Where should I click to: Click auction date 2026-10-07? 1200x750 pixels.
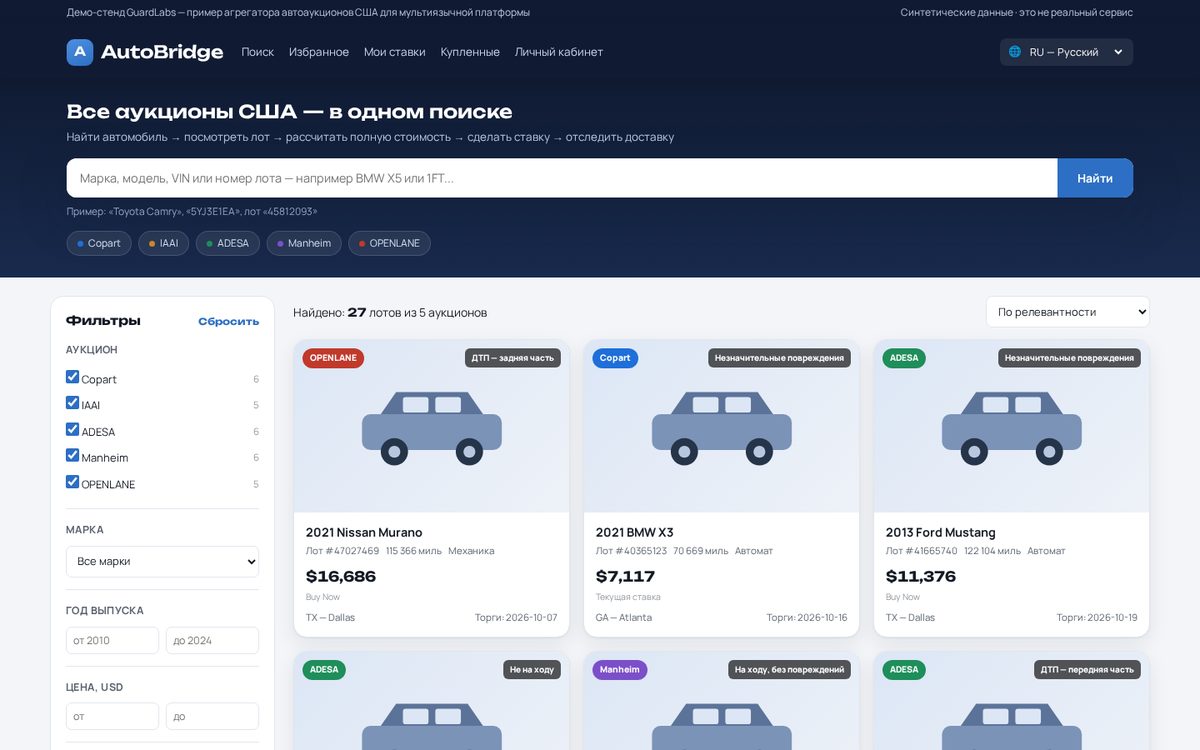(x=516, y=618)
